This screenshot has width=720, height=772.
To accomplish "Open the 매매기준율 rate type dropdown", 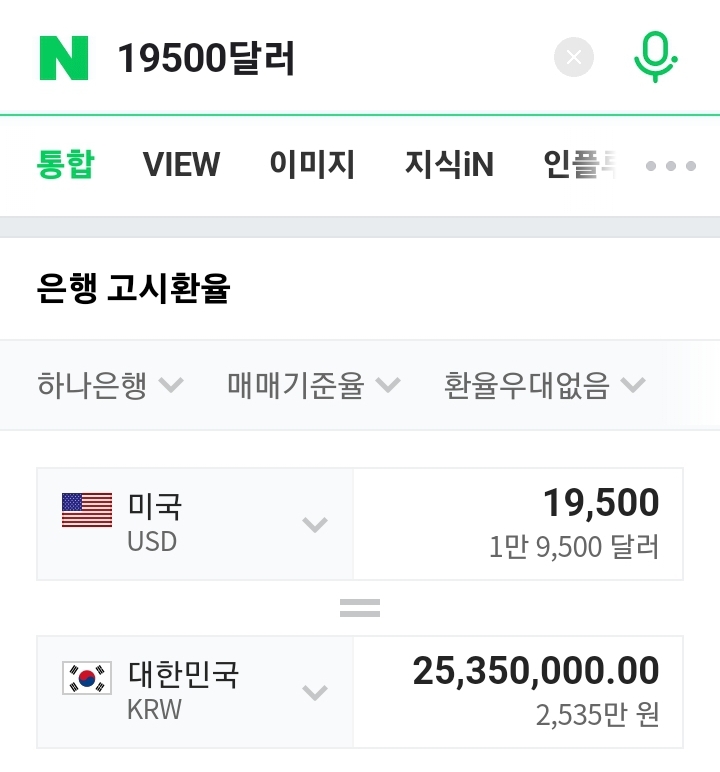I will pos(313,385).
